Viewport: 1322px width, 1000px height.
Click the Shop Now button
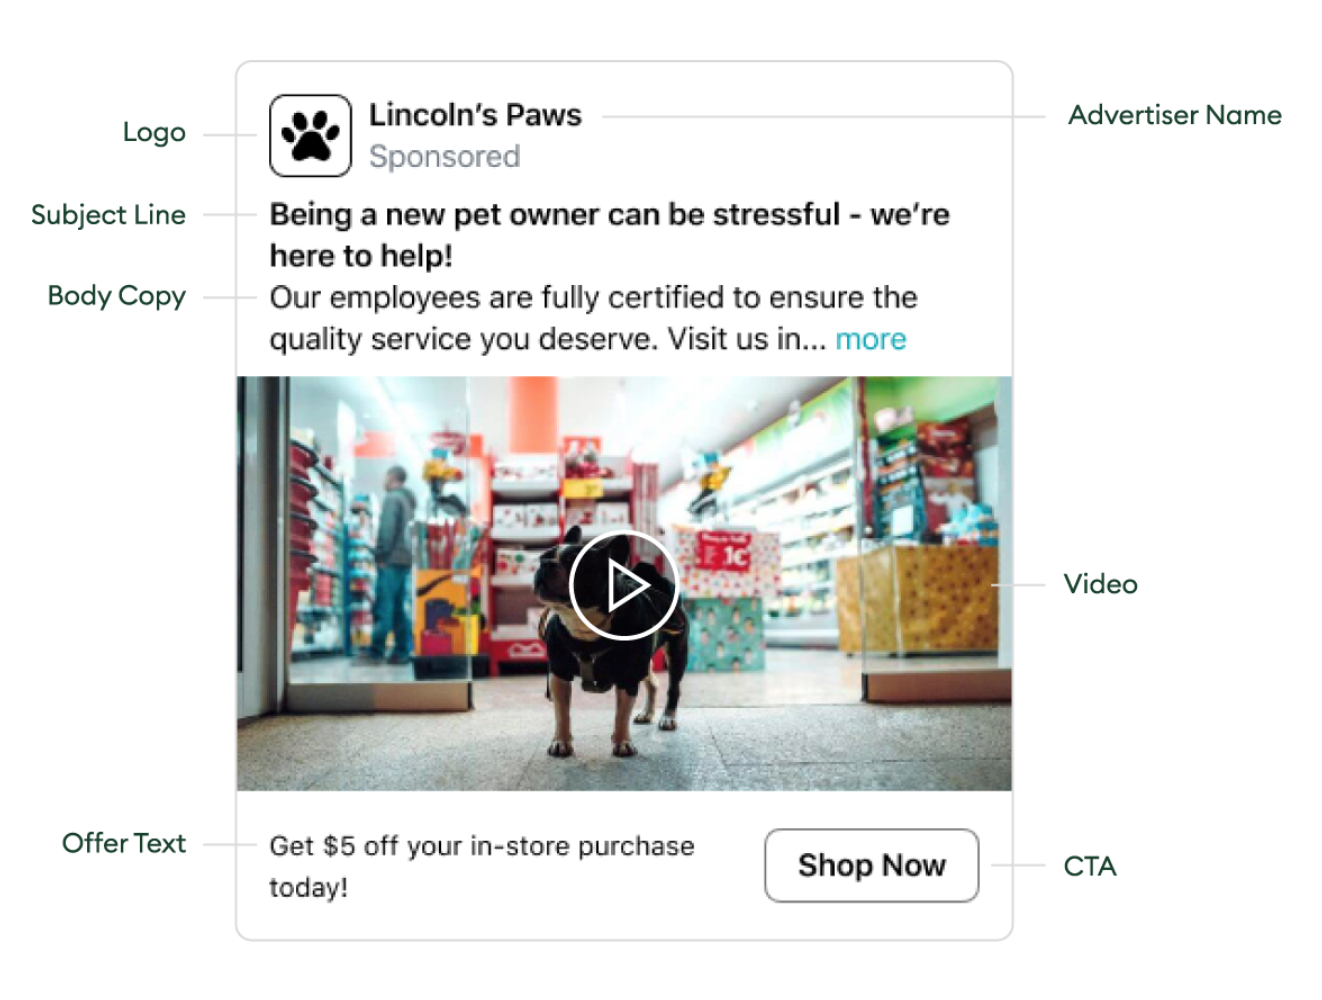[871, 865]
